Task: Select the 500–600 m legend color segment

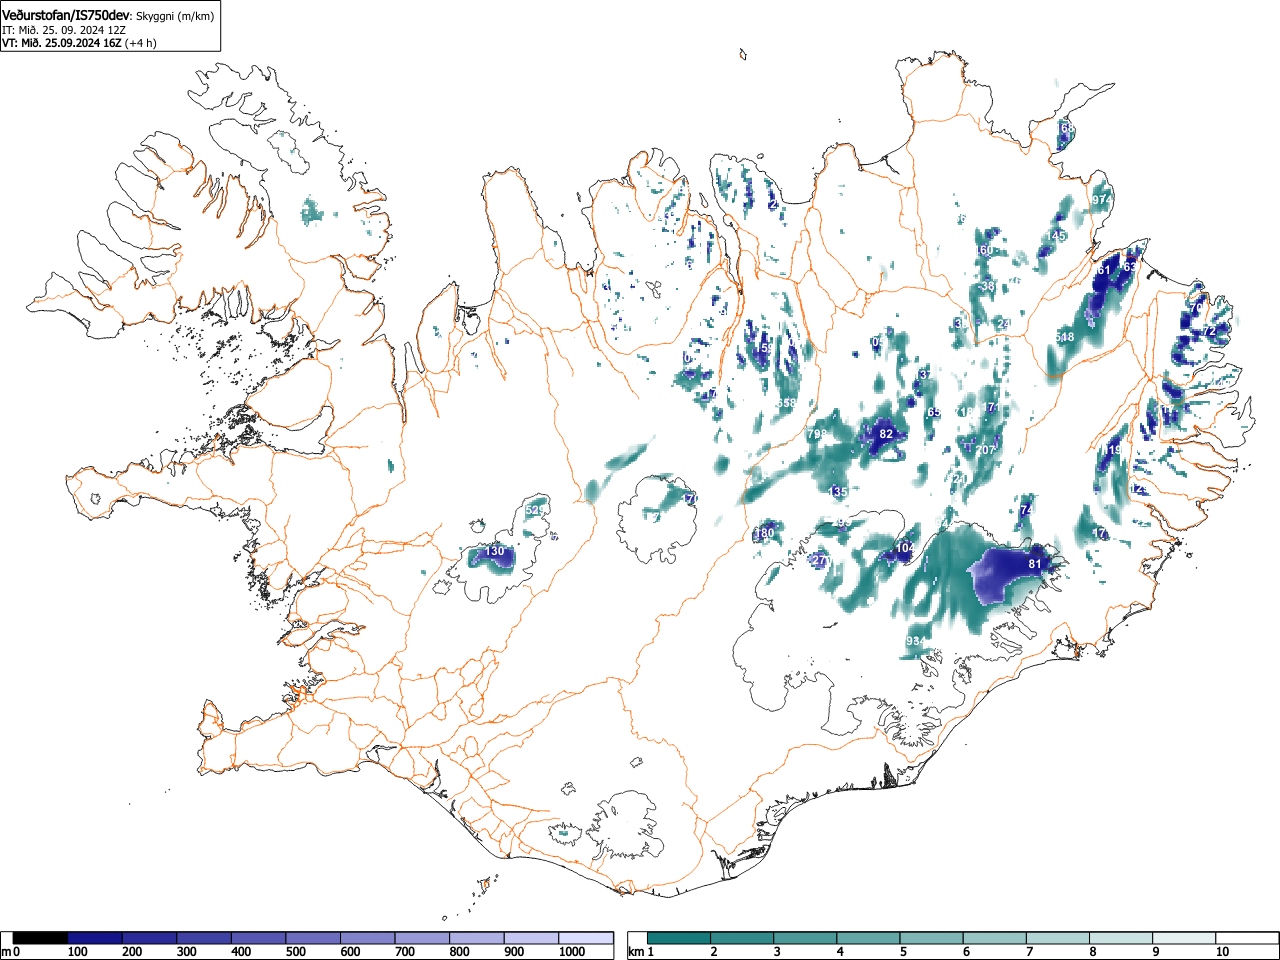Action: coord(314,938)
